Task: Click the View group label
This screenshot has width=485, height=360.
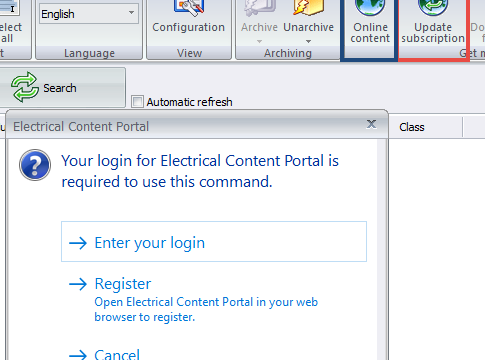Action: (x=189, y=53)
